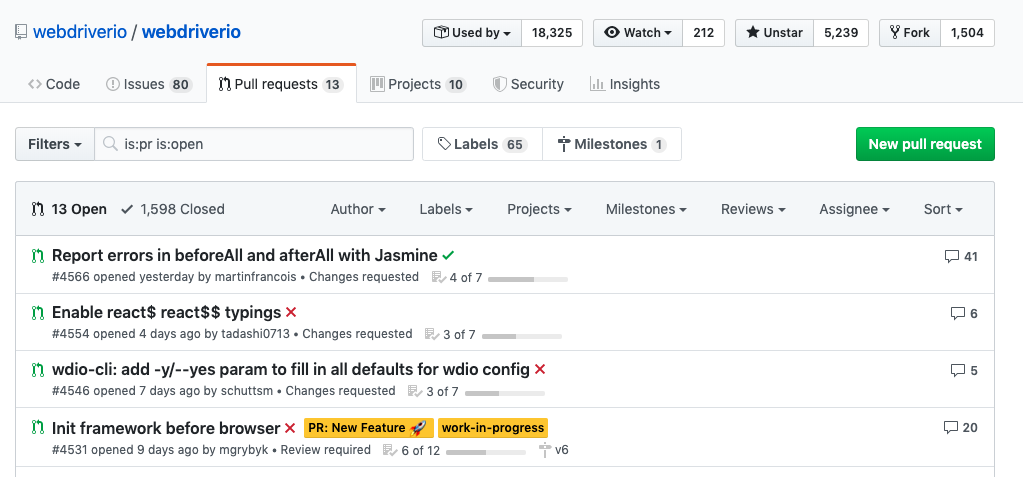Click the work-in-progress label
The image size is (1023, 477).
click(x=493, y=428)
